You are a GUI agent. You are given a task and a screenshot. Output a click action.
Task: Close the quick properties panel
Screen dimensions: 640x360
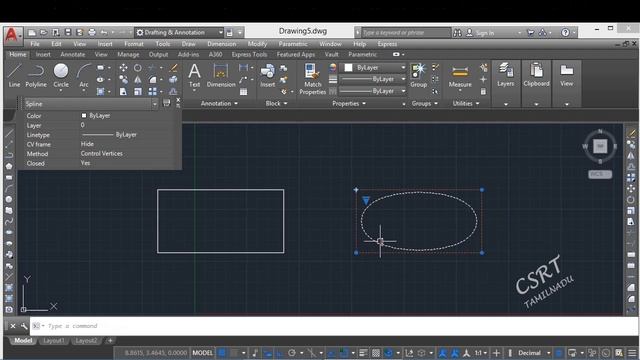(x=178, y=100)
